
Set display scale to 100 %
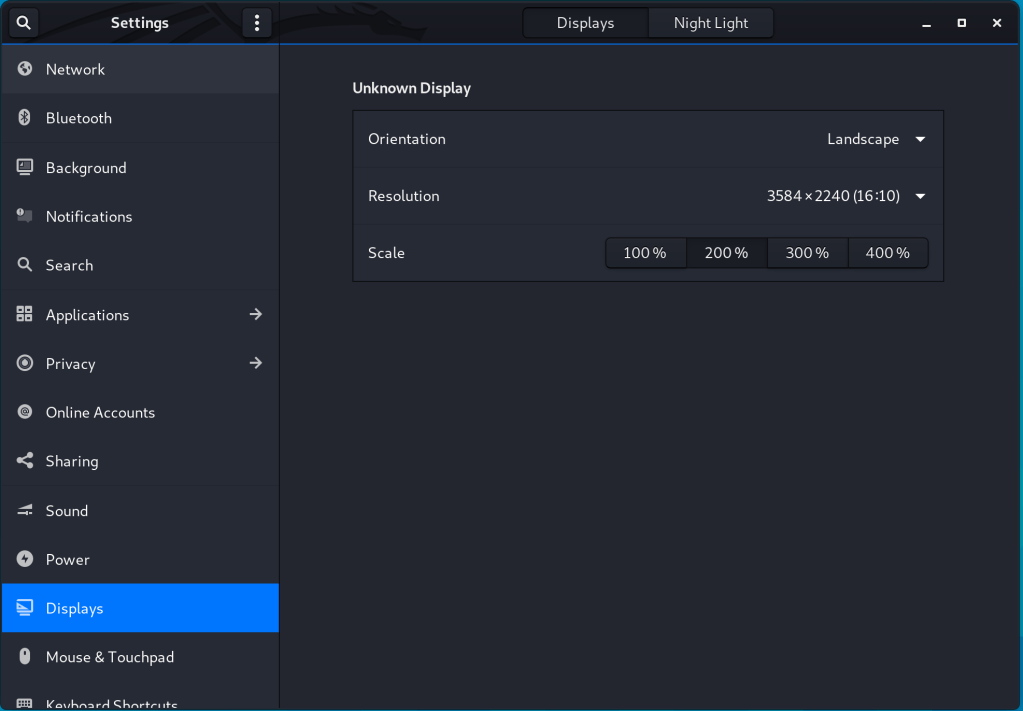pyautogui.click(x=645, y=253)
